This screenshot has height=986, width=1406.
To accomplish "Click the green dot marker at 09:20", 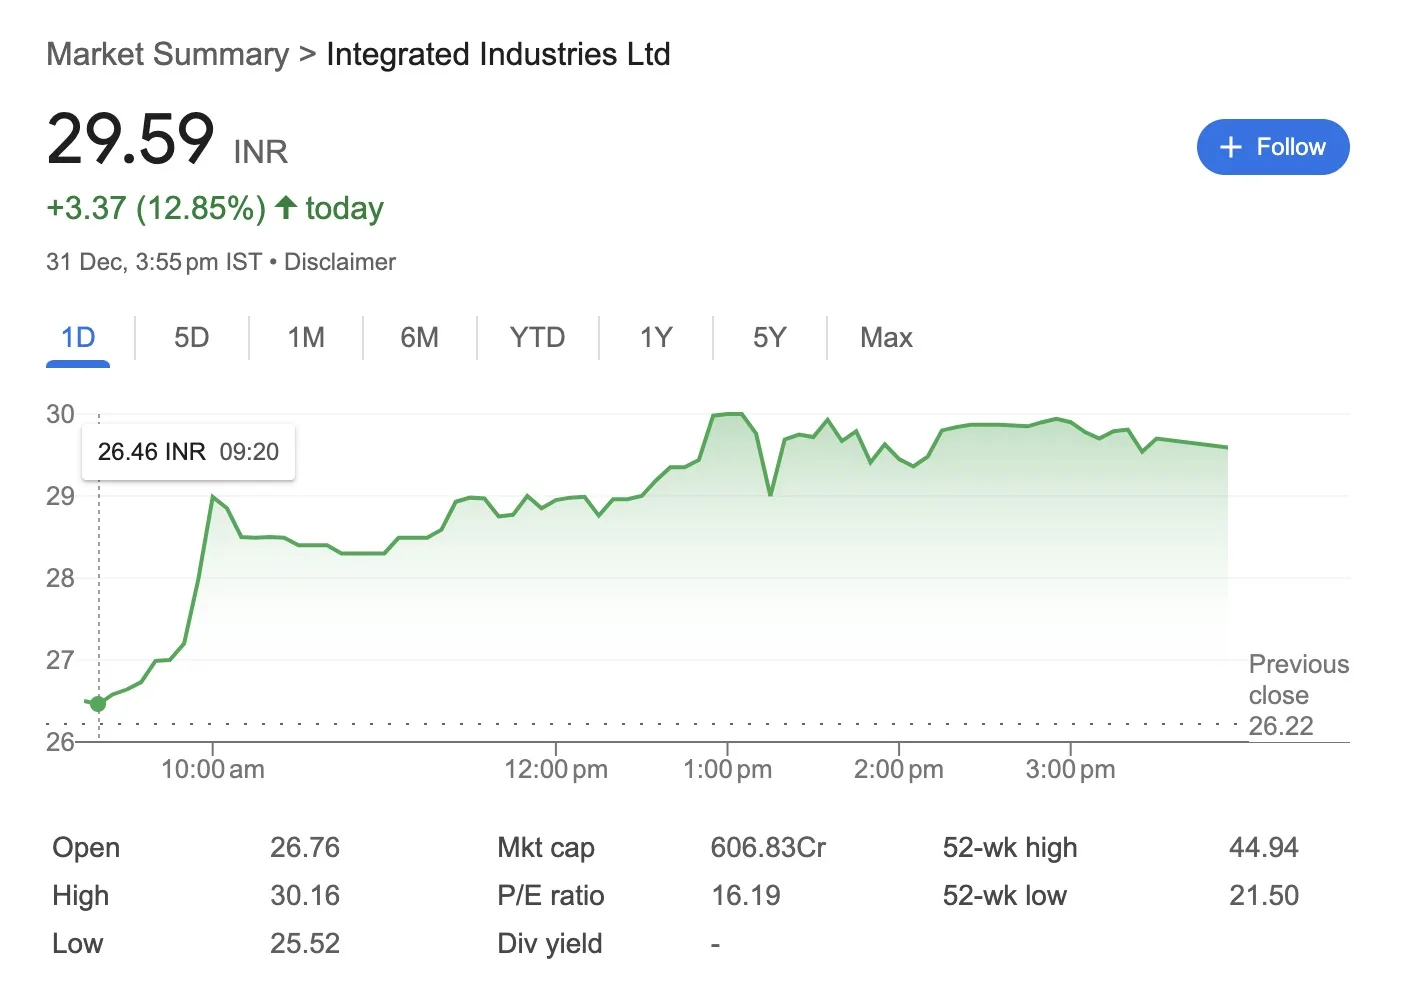I will (98, 704).
